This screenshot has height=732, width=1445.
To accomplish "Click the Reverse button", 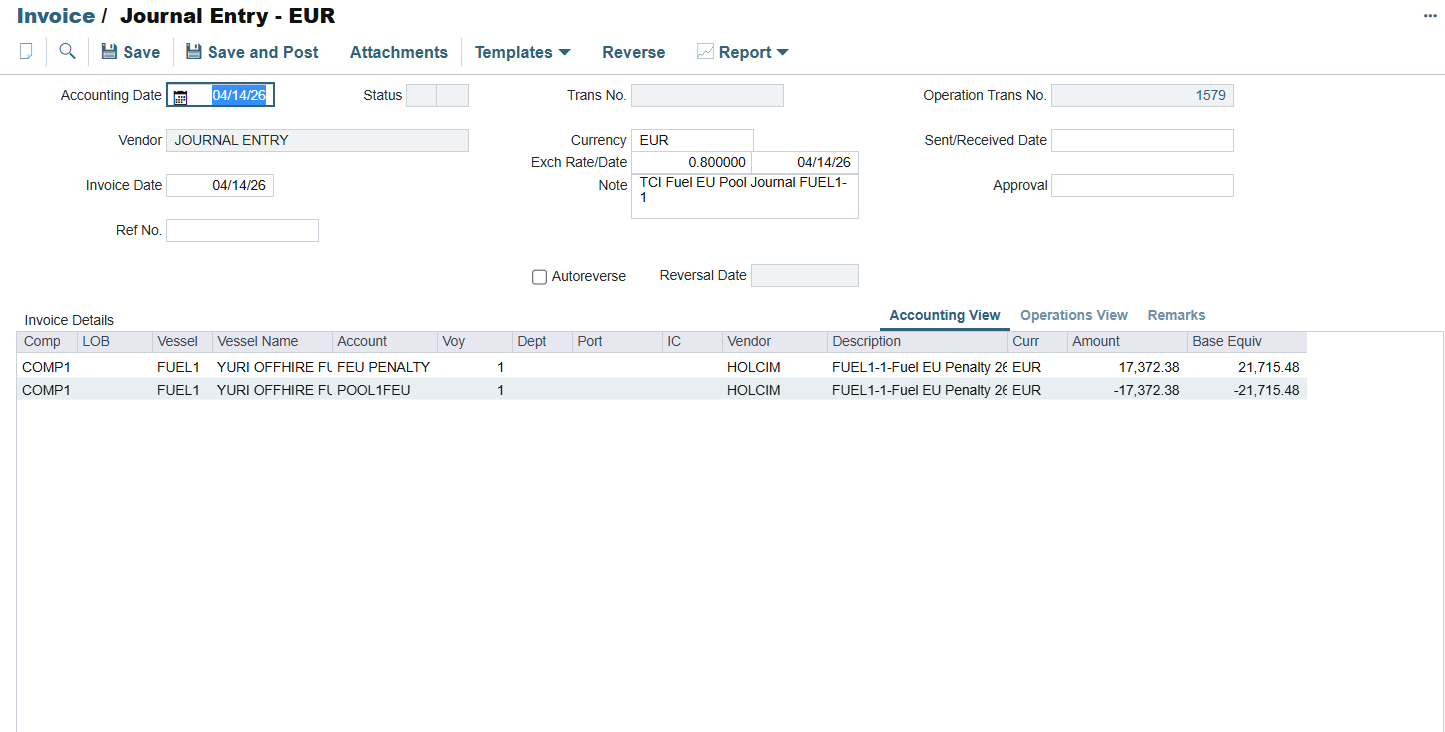I will pos(633,52).
